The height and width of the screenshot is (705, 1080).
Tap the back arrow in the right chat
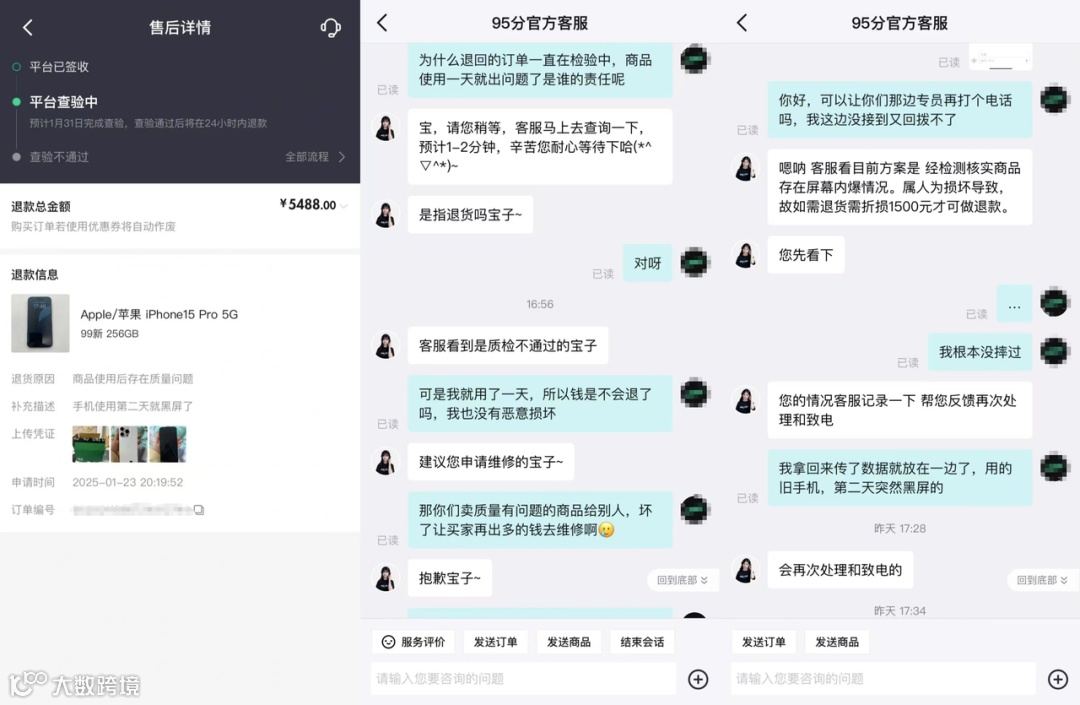742,23
